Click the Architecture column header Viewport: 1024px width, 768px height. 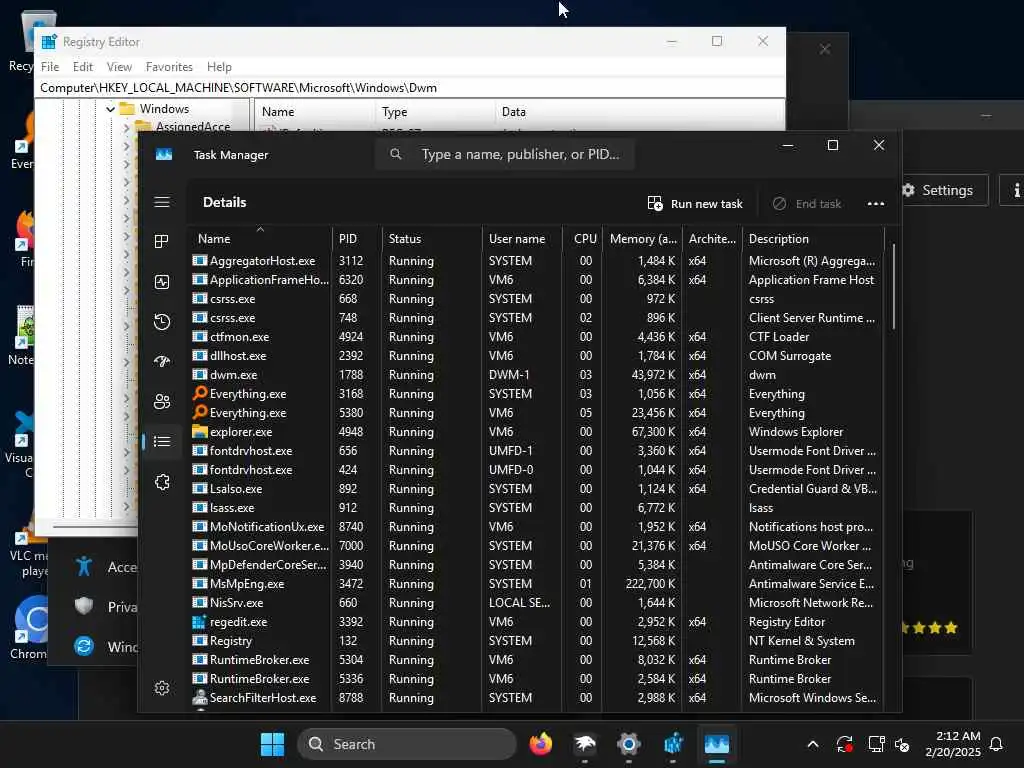point(712,238)
